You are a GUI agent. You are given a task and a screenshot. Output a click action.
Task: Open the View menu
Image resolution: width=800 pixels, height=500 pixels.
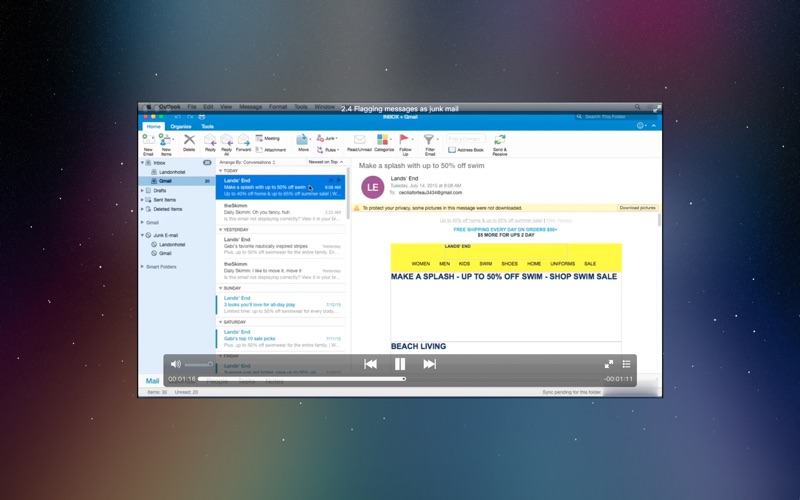226,107
